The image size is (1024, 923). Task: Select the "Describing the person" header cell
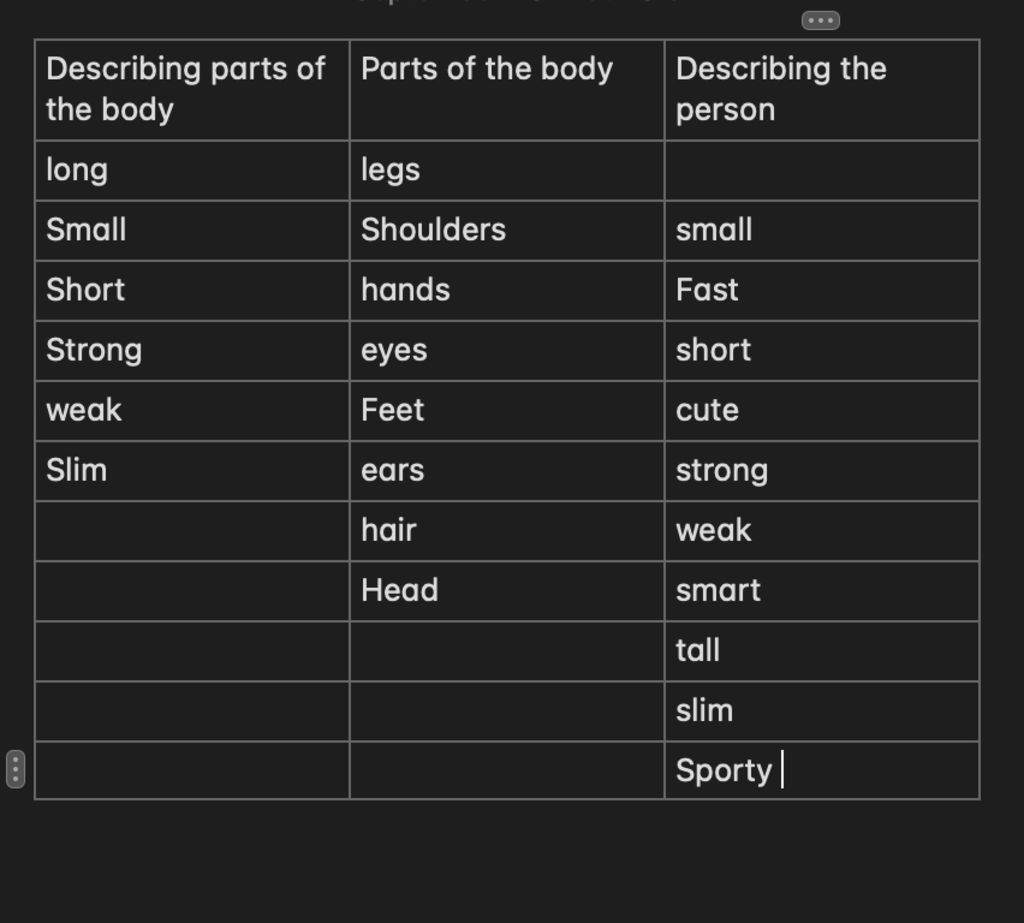pos(821,90)
